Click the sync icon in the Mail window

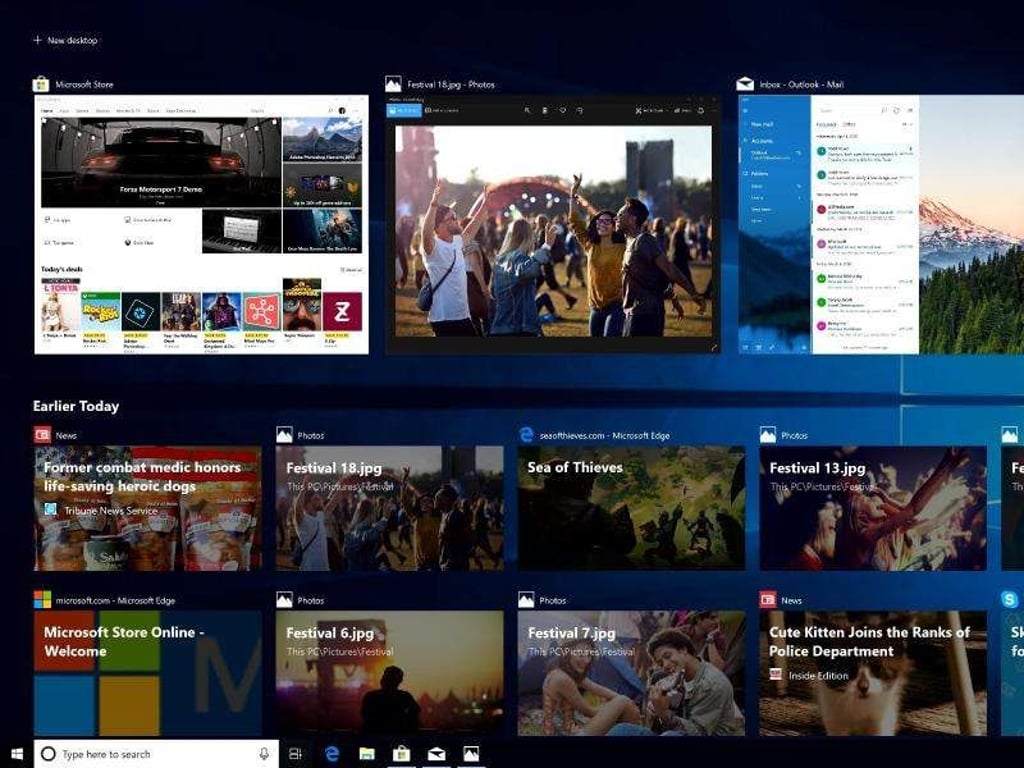point(896,110)
